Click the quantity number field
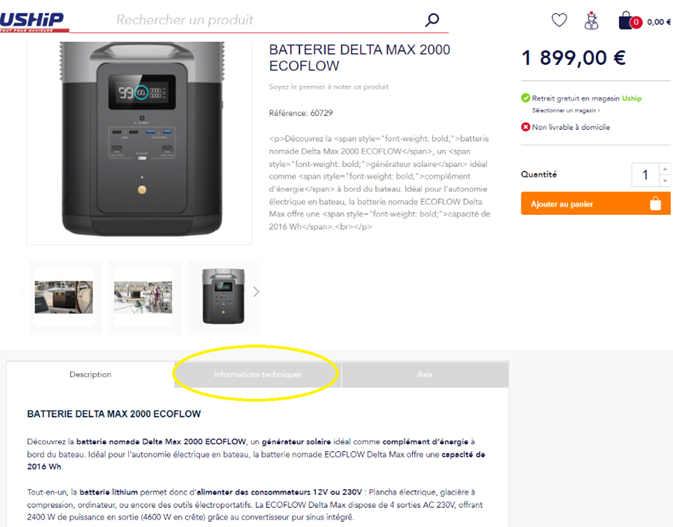 (645, 175)
